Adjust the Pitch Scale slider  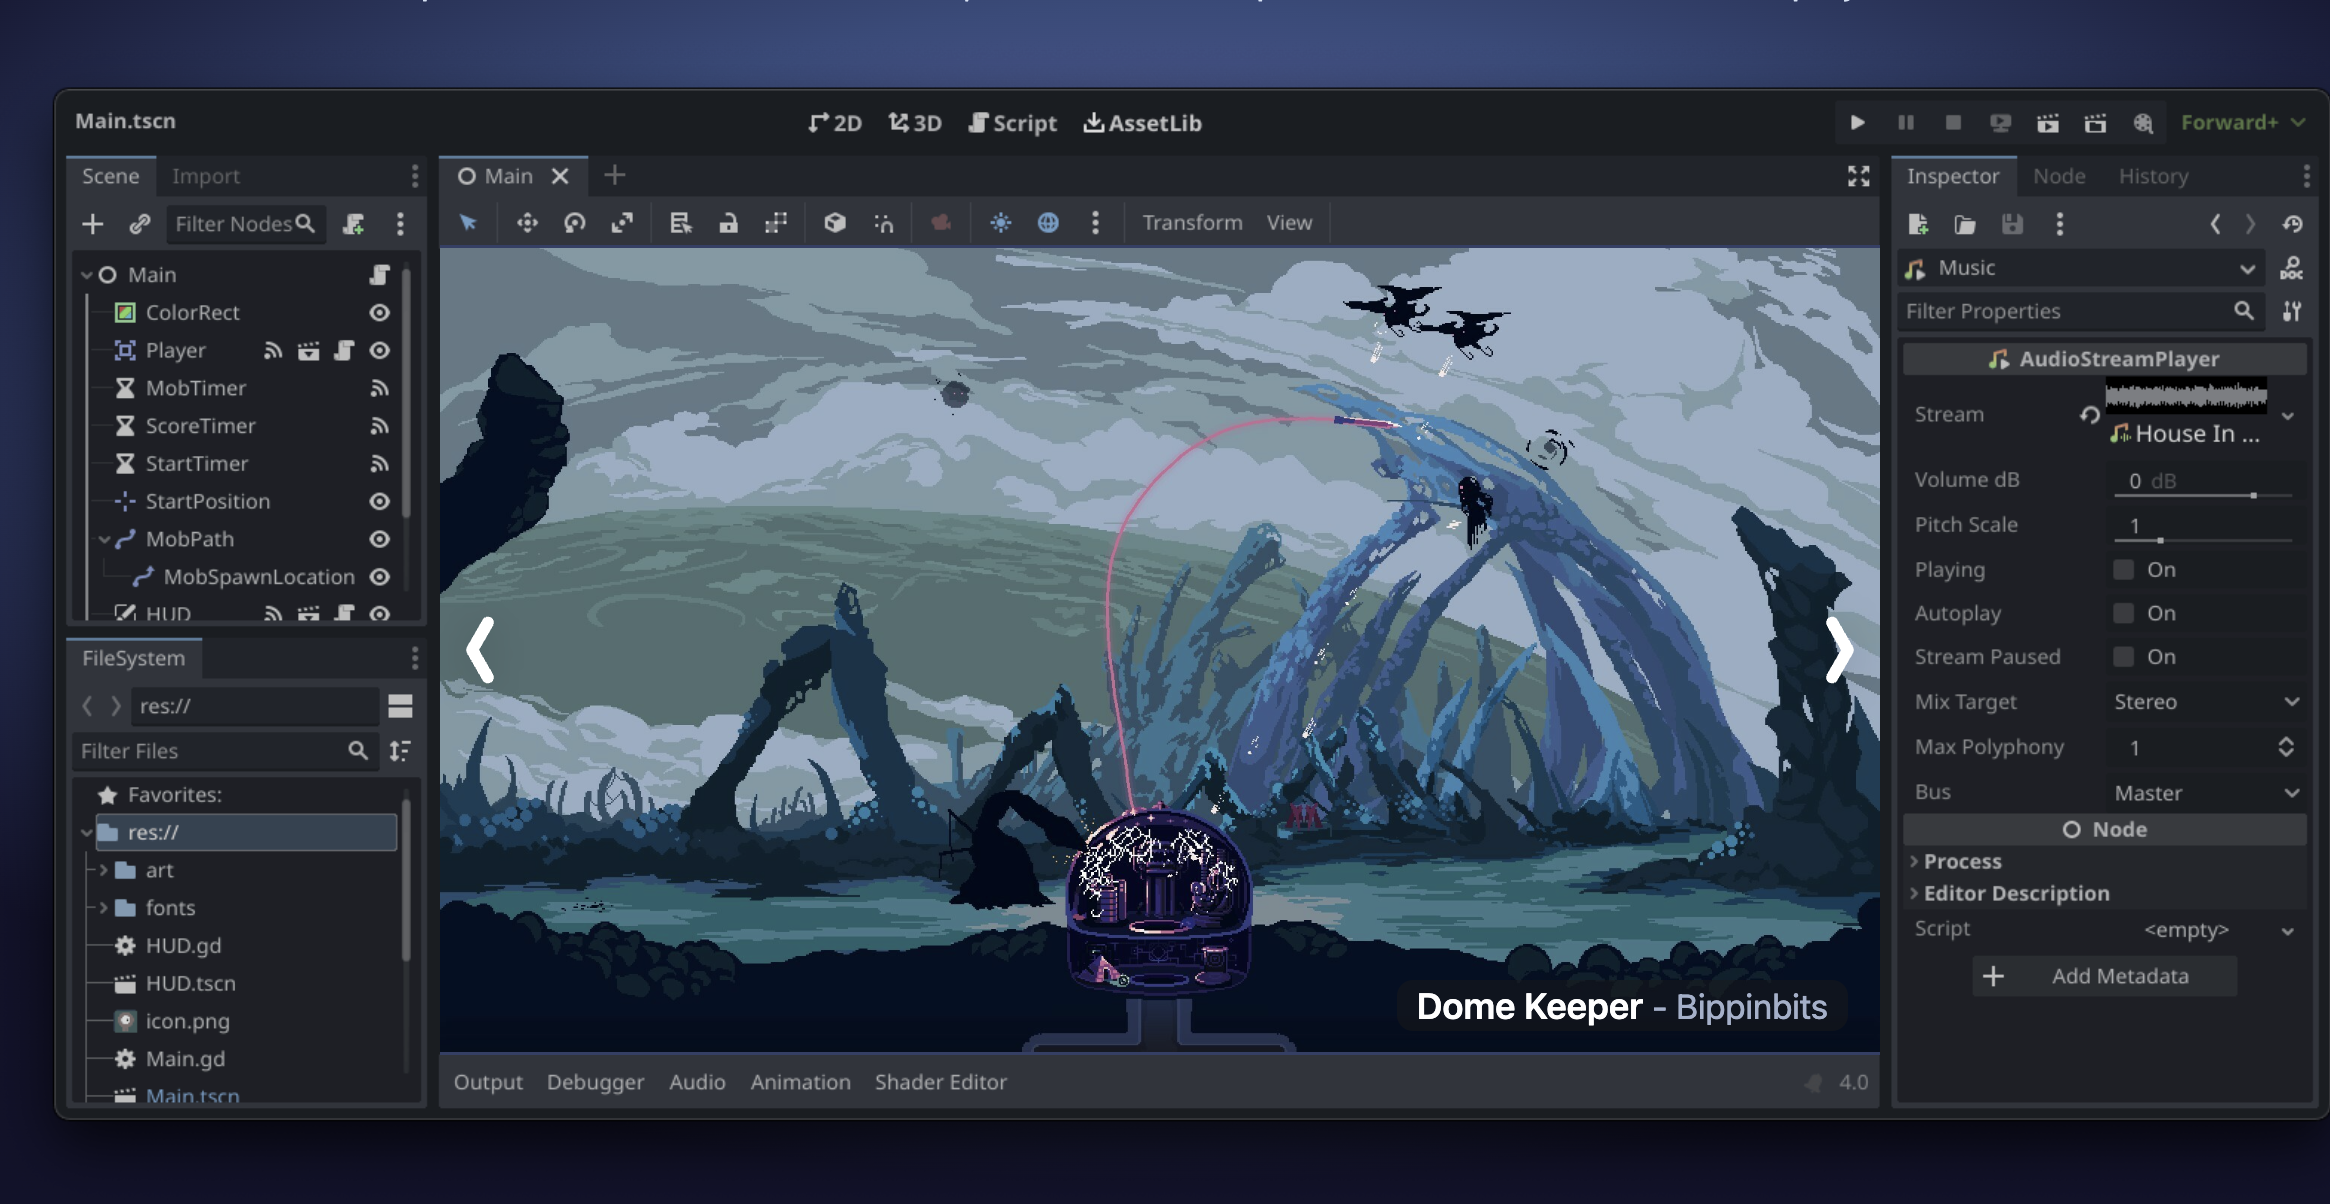point(2203,539)
